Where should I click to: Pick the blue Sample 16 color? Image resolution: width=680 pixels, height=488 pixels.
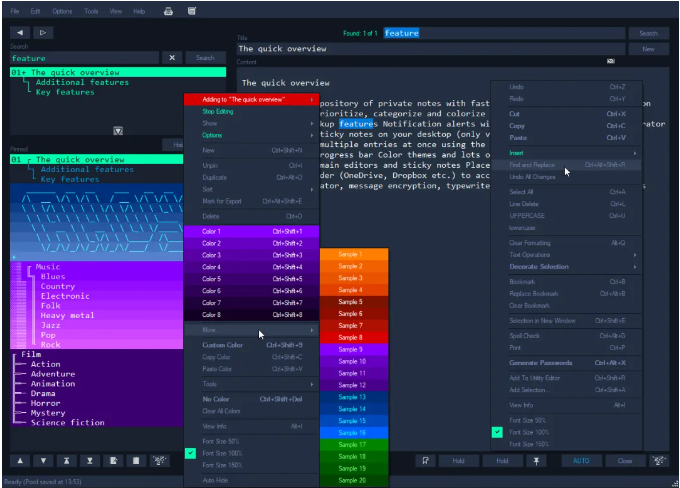354,432
